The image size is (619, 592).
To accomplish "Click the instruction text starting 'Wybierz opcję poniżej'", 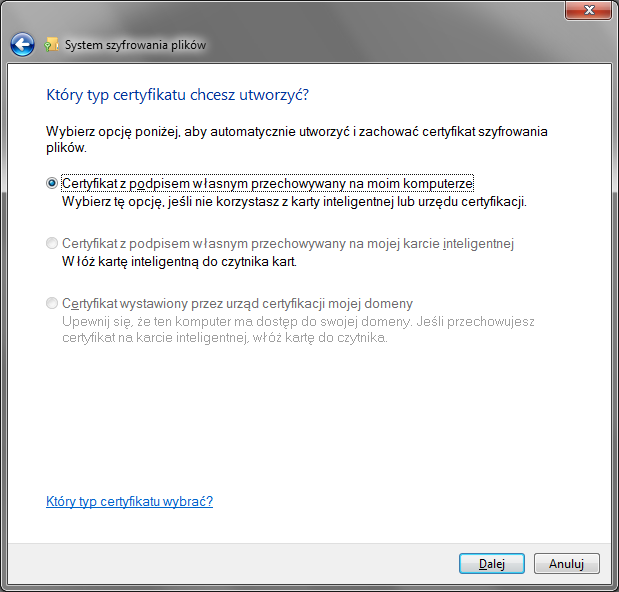I will (296, 139).
